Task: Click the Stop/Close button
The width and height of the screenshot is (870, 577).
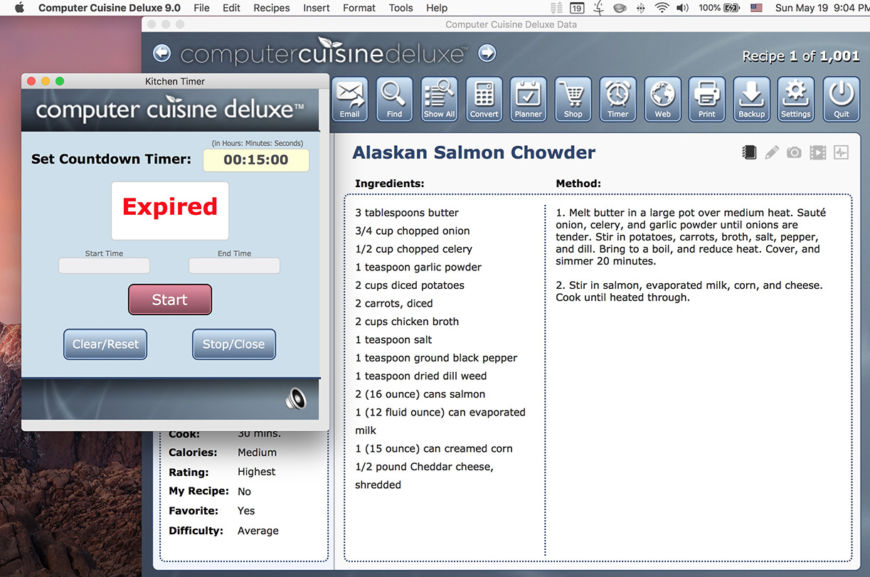Action: (234, 344)
